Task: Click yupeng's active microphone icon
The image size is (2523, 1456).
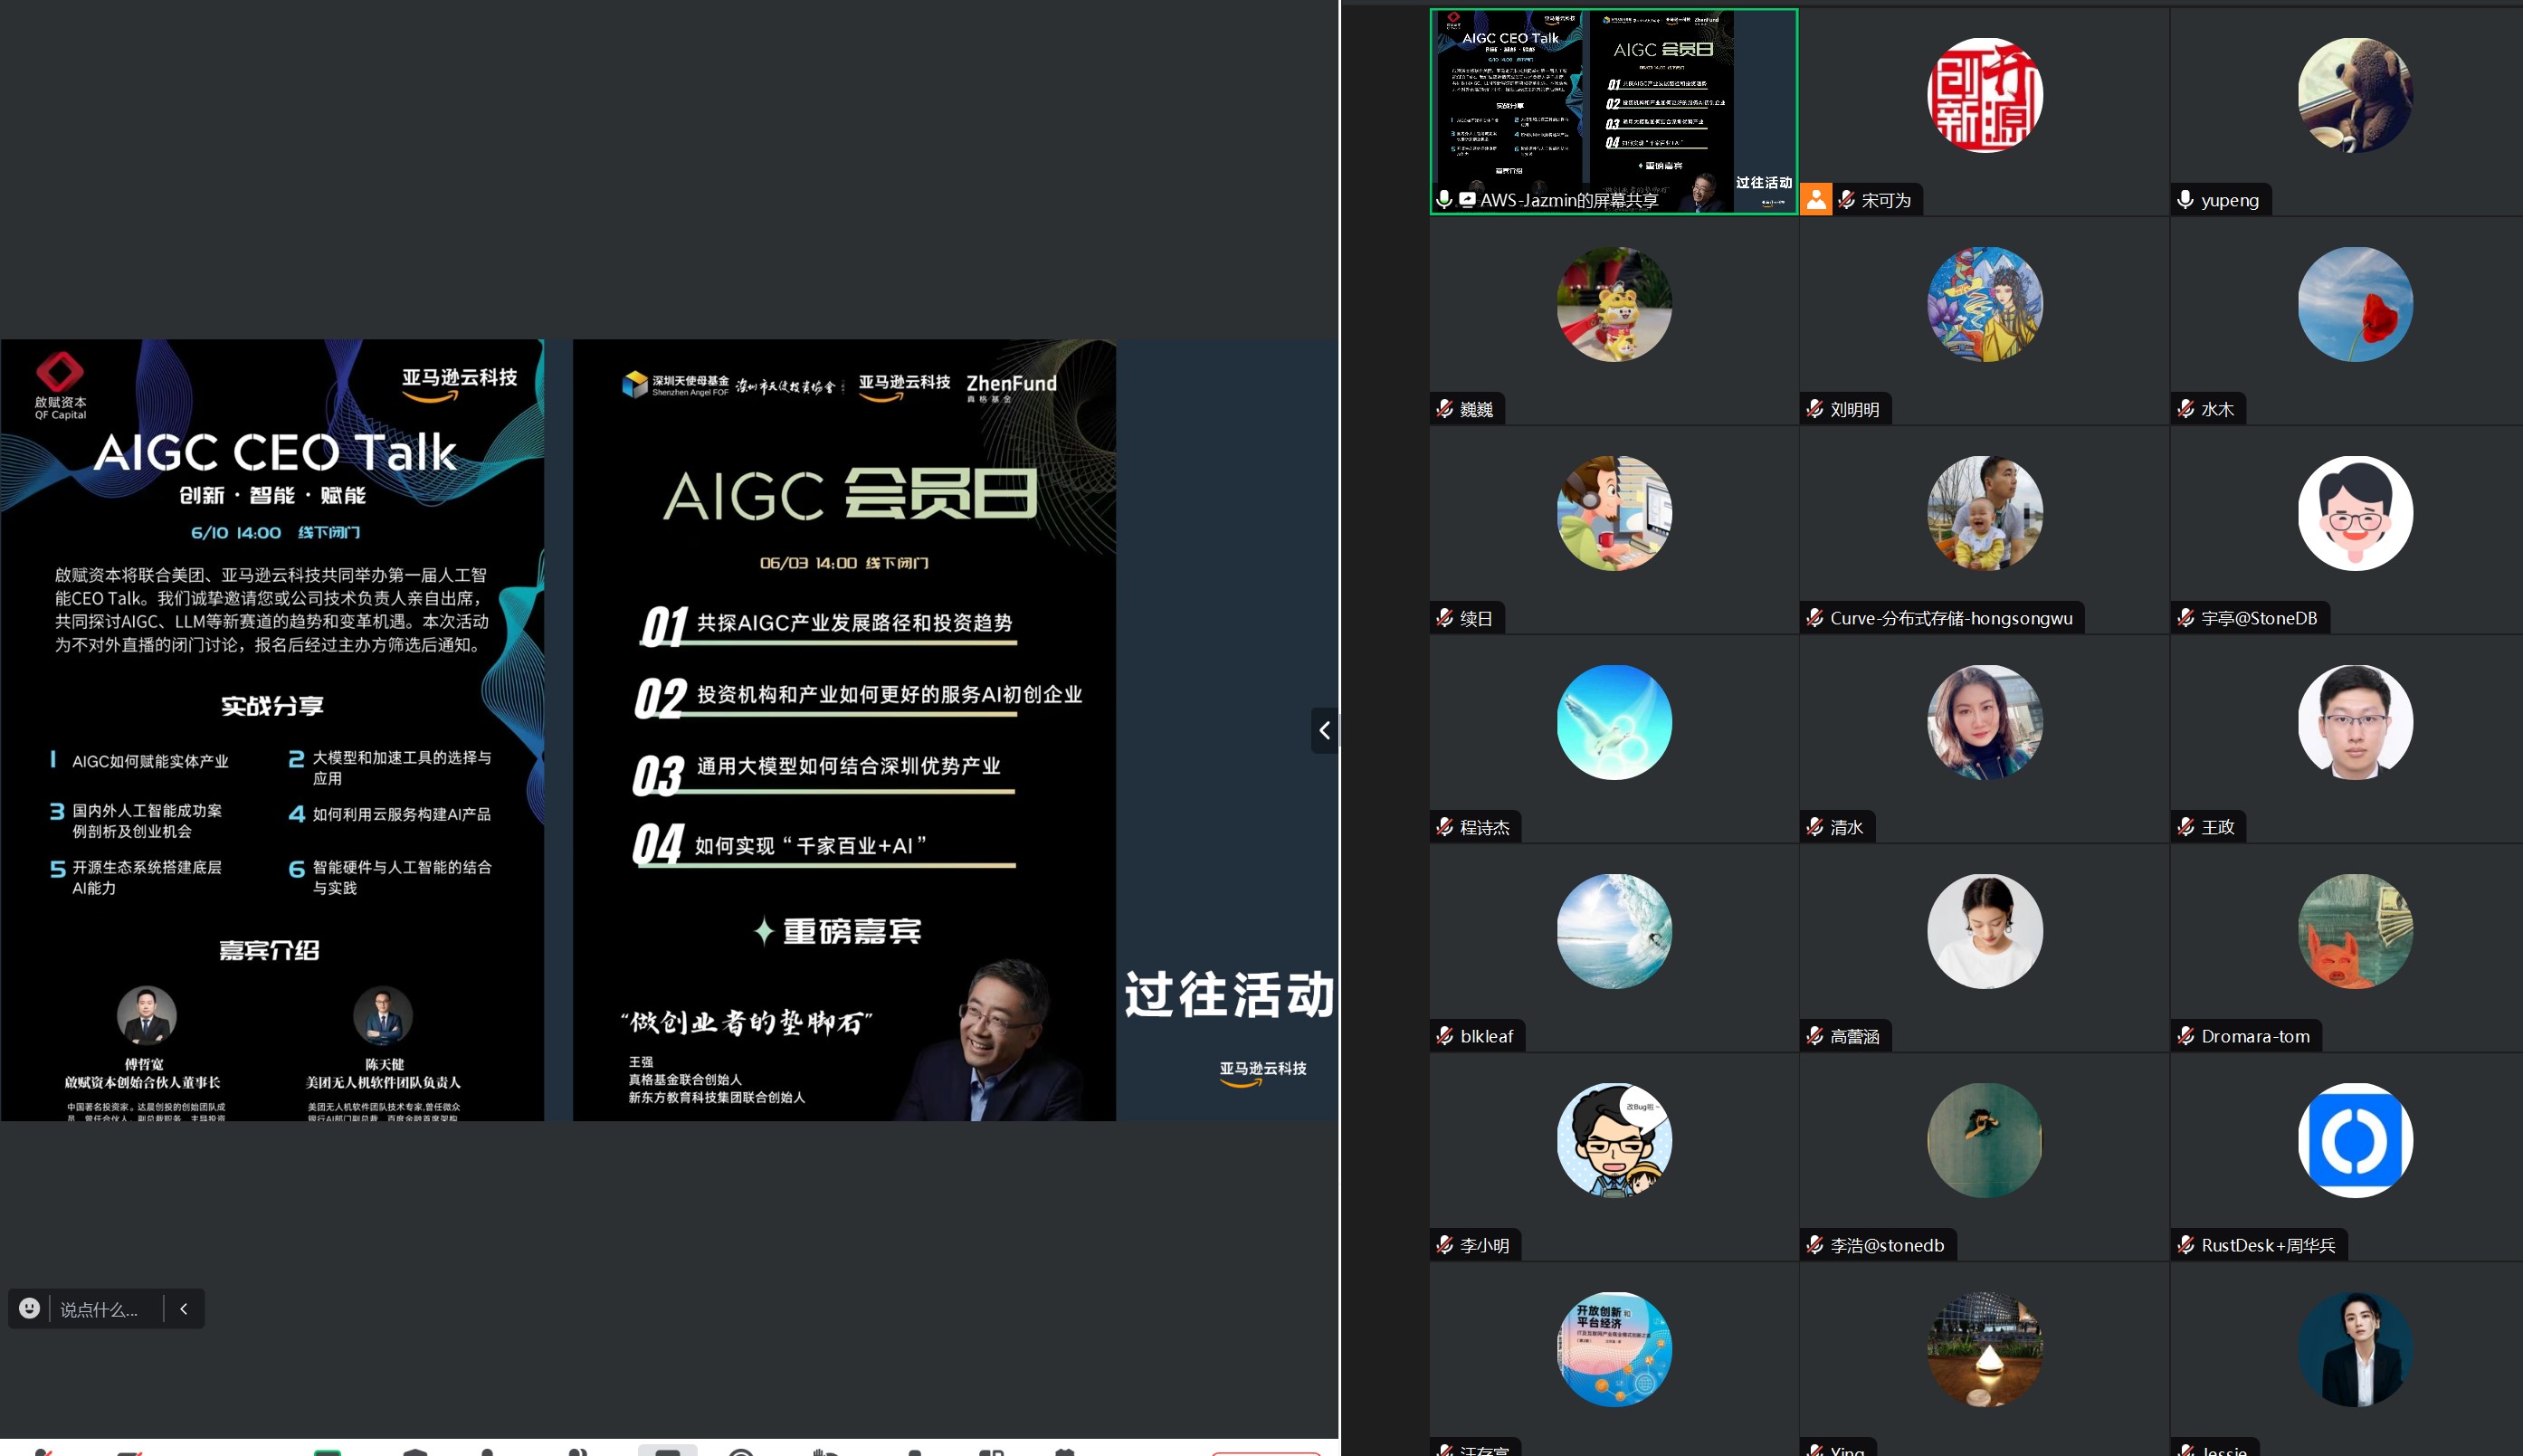Action: coord(2186,200)
